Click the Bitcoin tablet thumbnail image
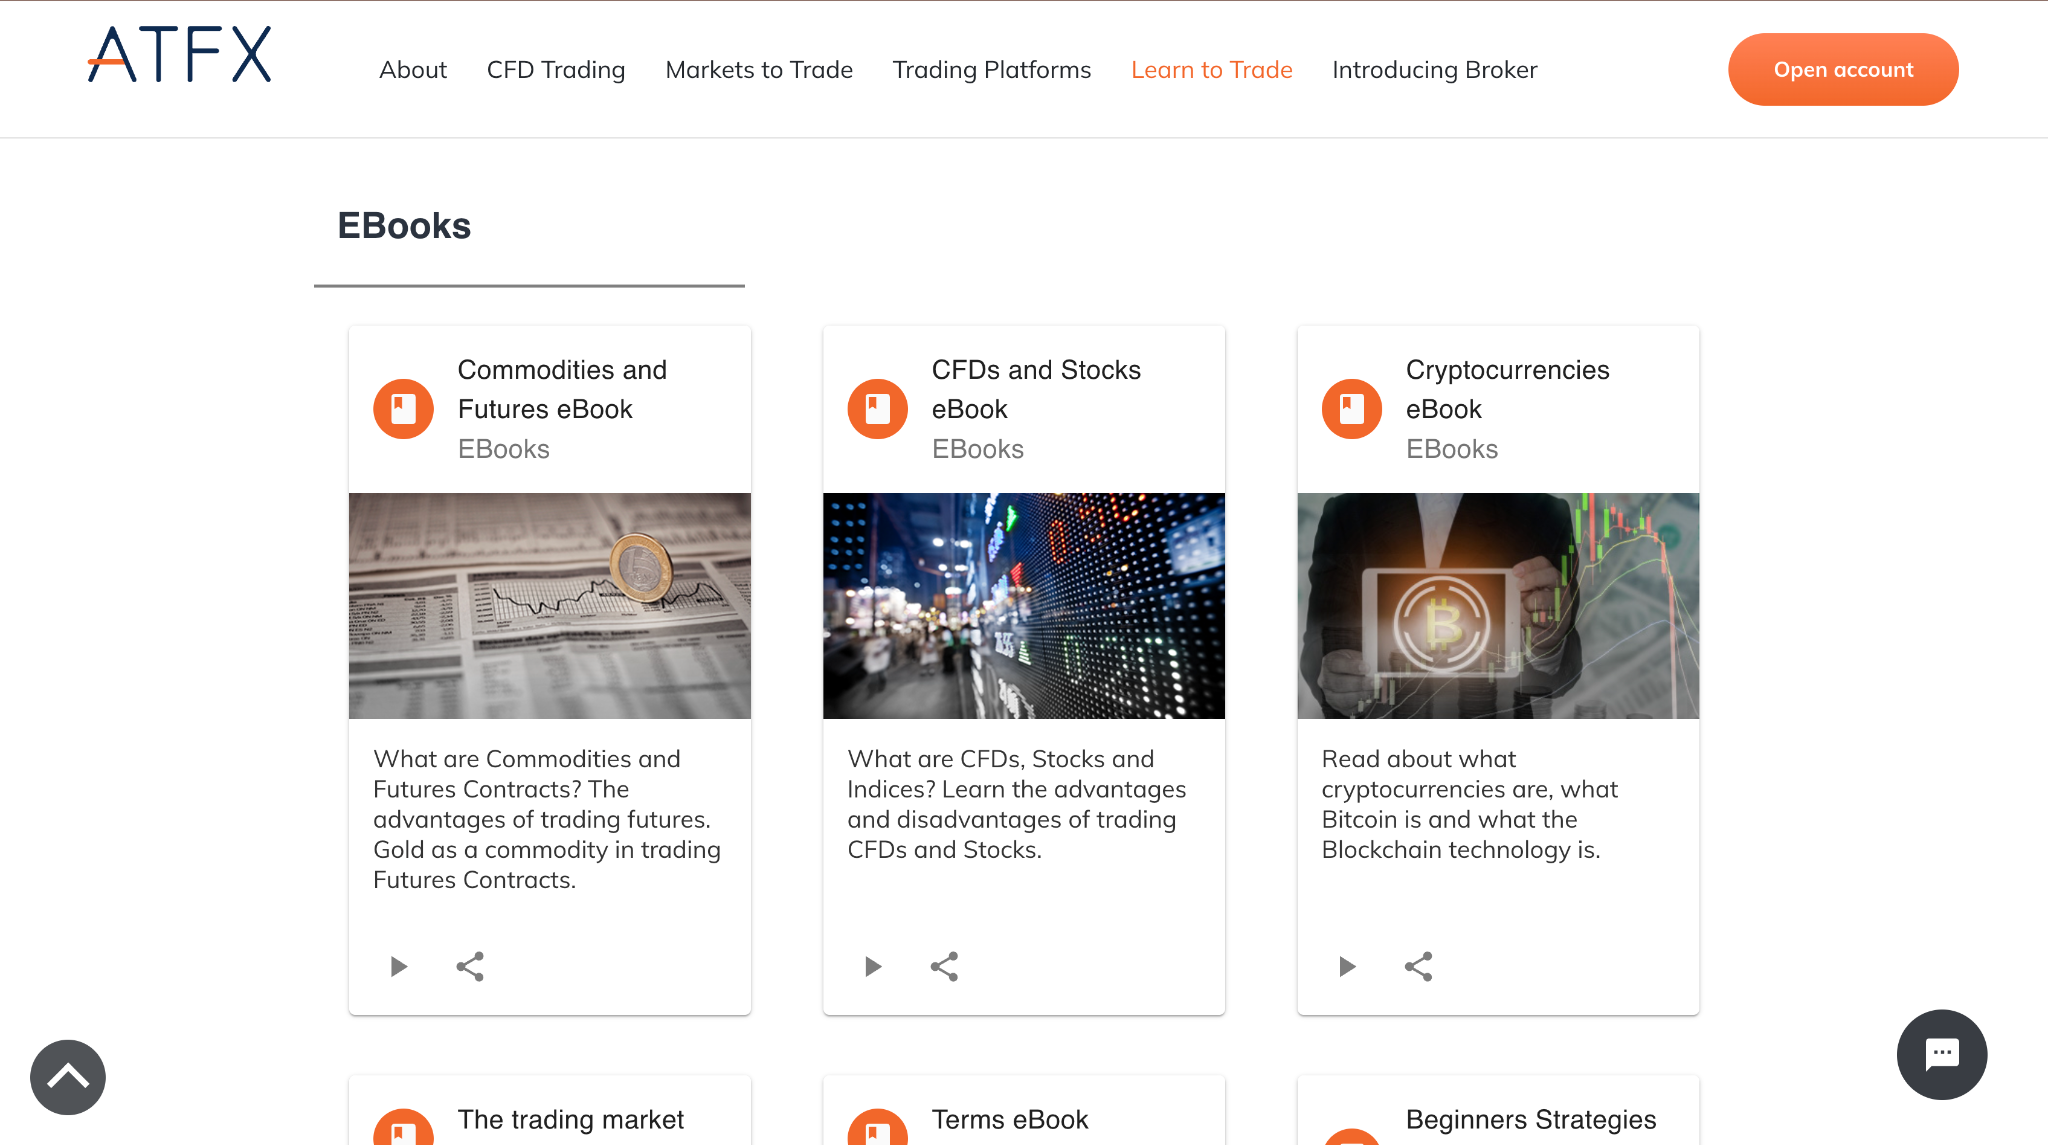Screen dimensions: 2048x1145 coord(1498,606)
